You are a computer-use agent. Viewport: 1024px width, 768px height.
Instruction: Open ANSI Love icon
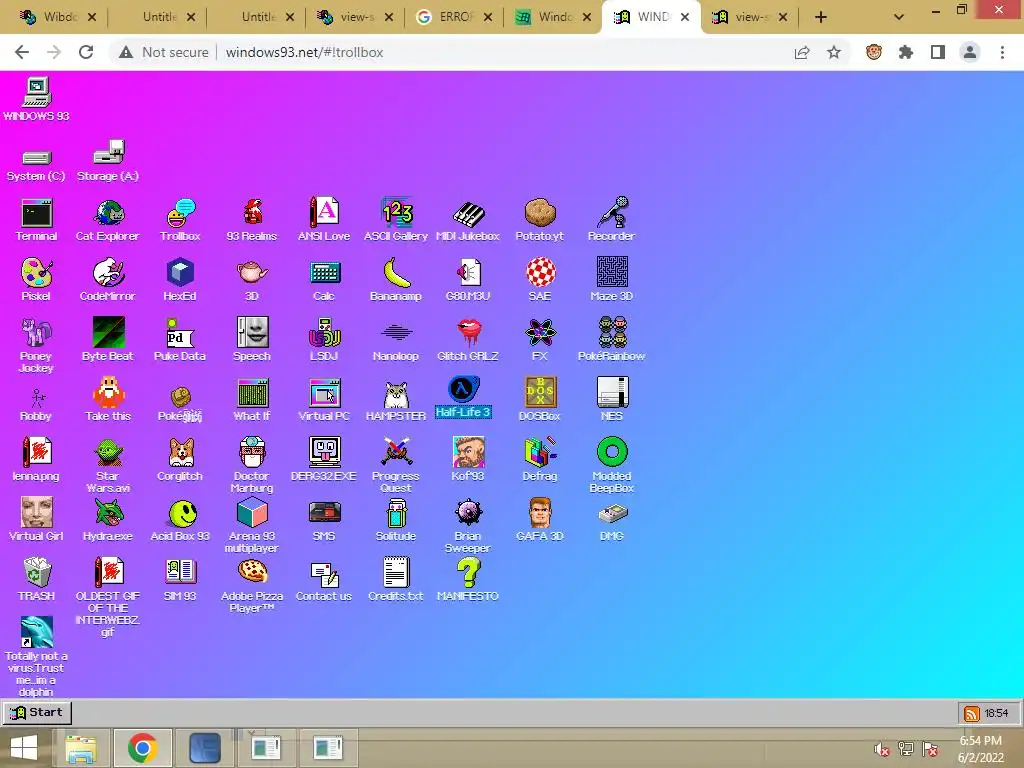point(324,220)
